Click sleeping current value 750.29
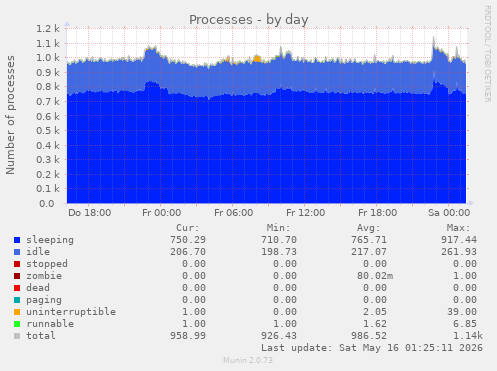Image resolution: width=497 pixels, height=371 pixels. (x=188, y=240)
